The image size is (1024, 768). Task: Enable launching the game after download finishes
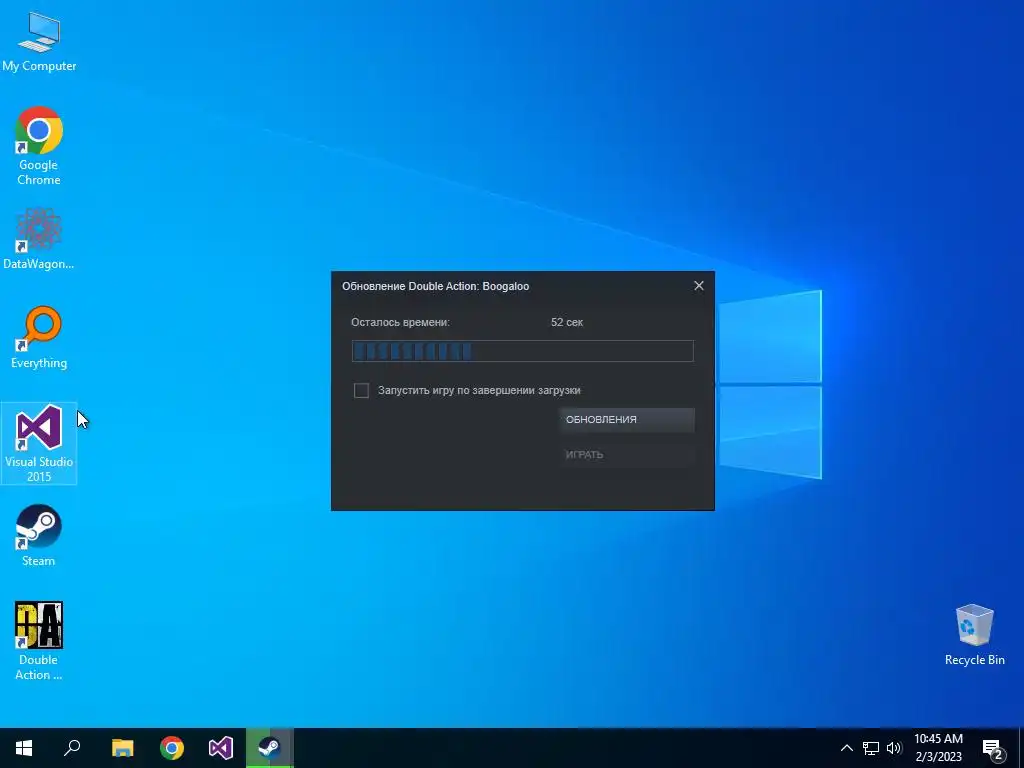click(x=361, y=391)
